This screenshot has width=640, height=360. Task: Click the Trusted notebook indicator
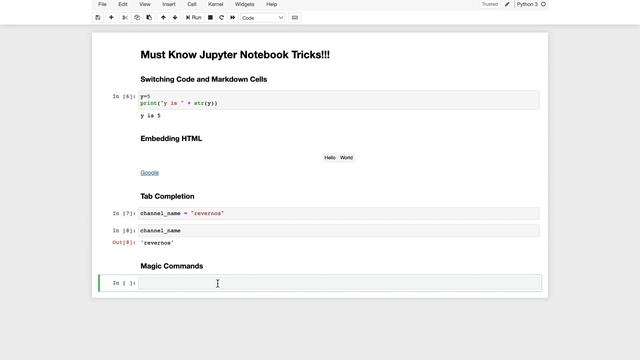click(490, 4)
